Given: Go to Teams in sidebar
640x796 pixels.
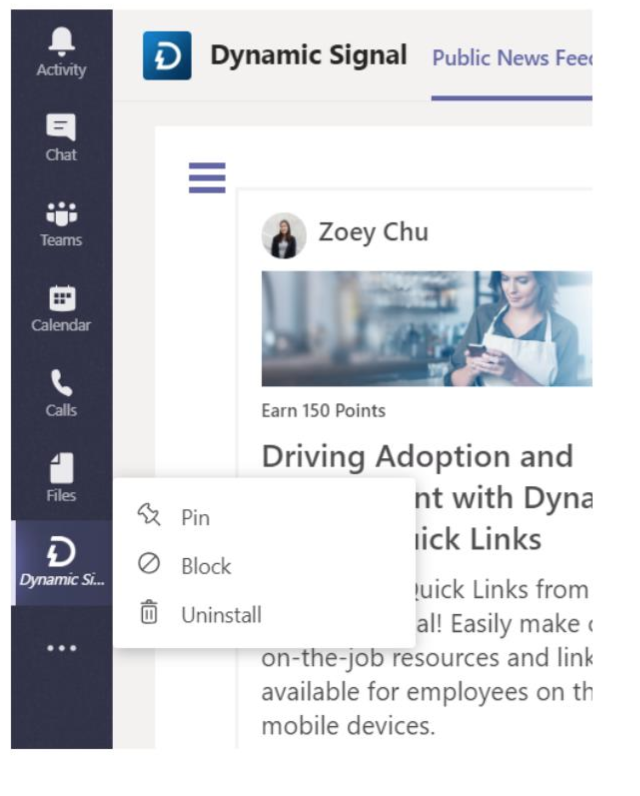Looking at the screenshot, I should [61, 223].
